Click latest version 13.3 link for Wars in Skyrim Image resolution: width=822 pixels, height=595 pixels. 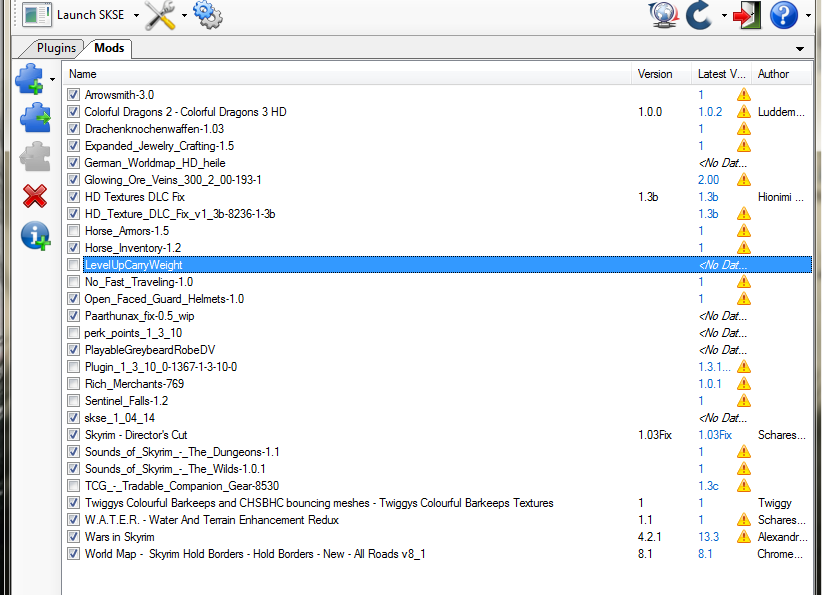[708, 537]
